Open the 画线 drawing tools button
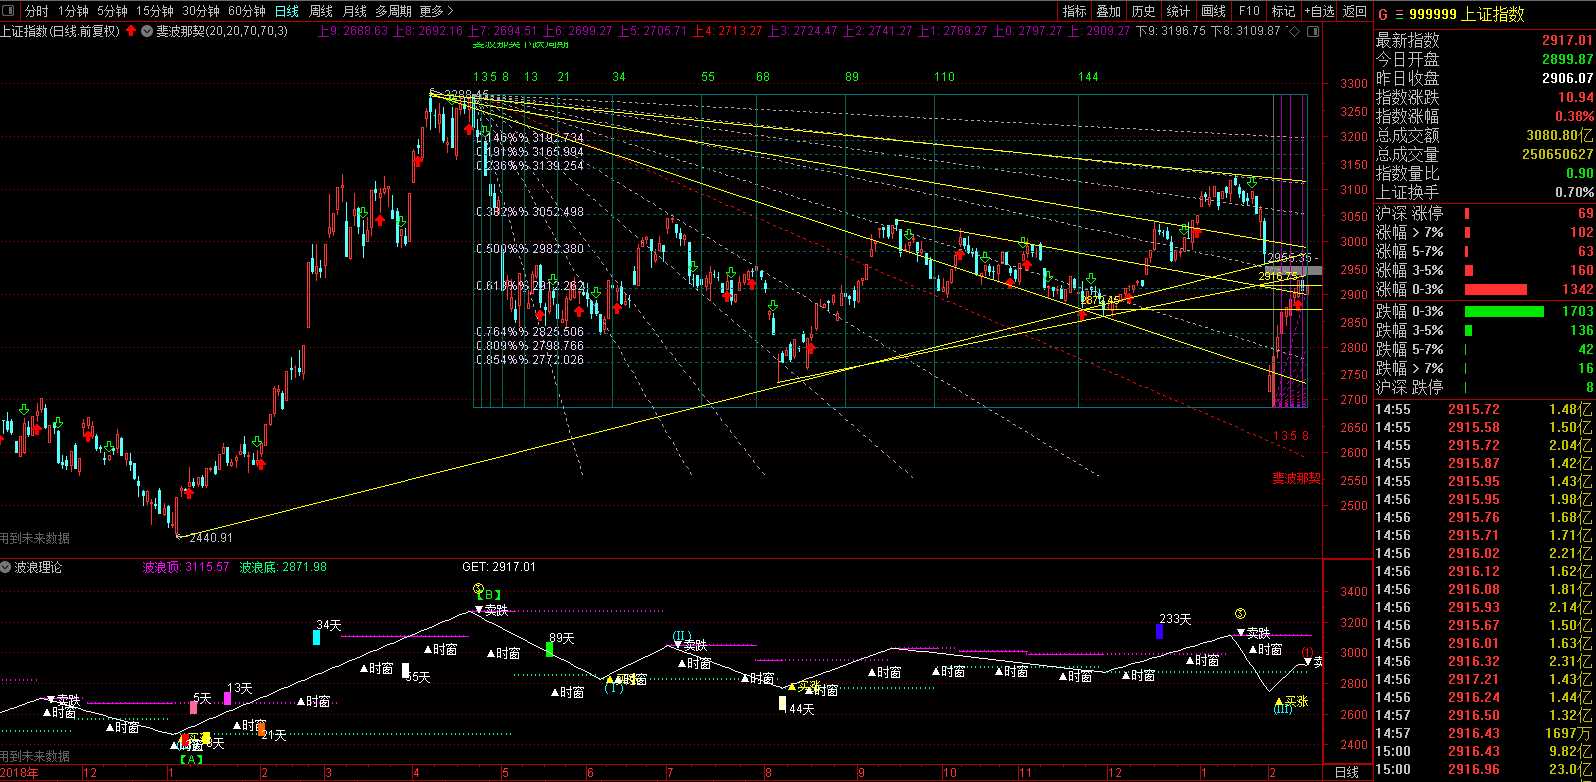Image resolution: width=1596 pixels, height=782 pixels. pyautogui.click(x=1213, y=11)
